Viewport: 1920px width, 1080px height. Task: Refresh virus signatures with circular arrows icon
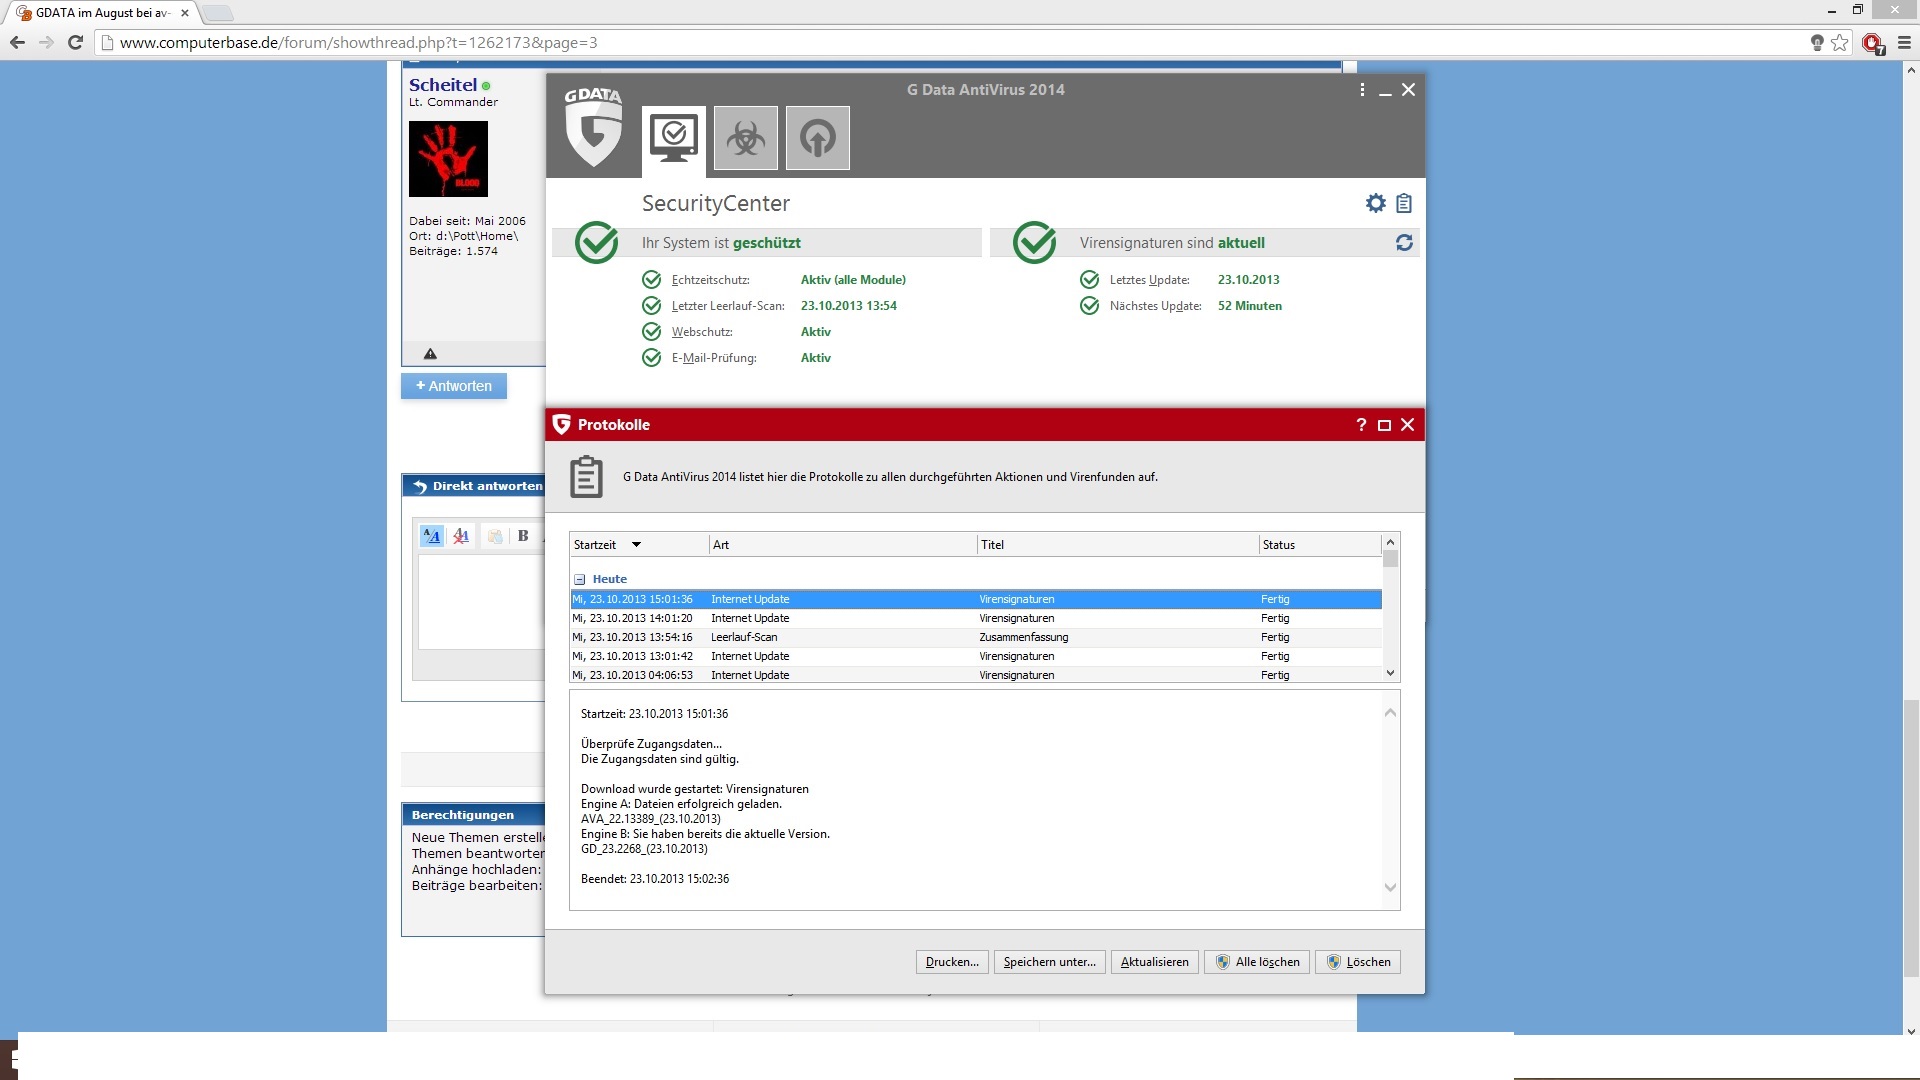1404,243
